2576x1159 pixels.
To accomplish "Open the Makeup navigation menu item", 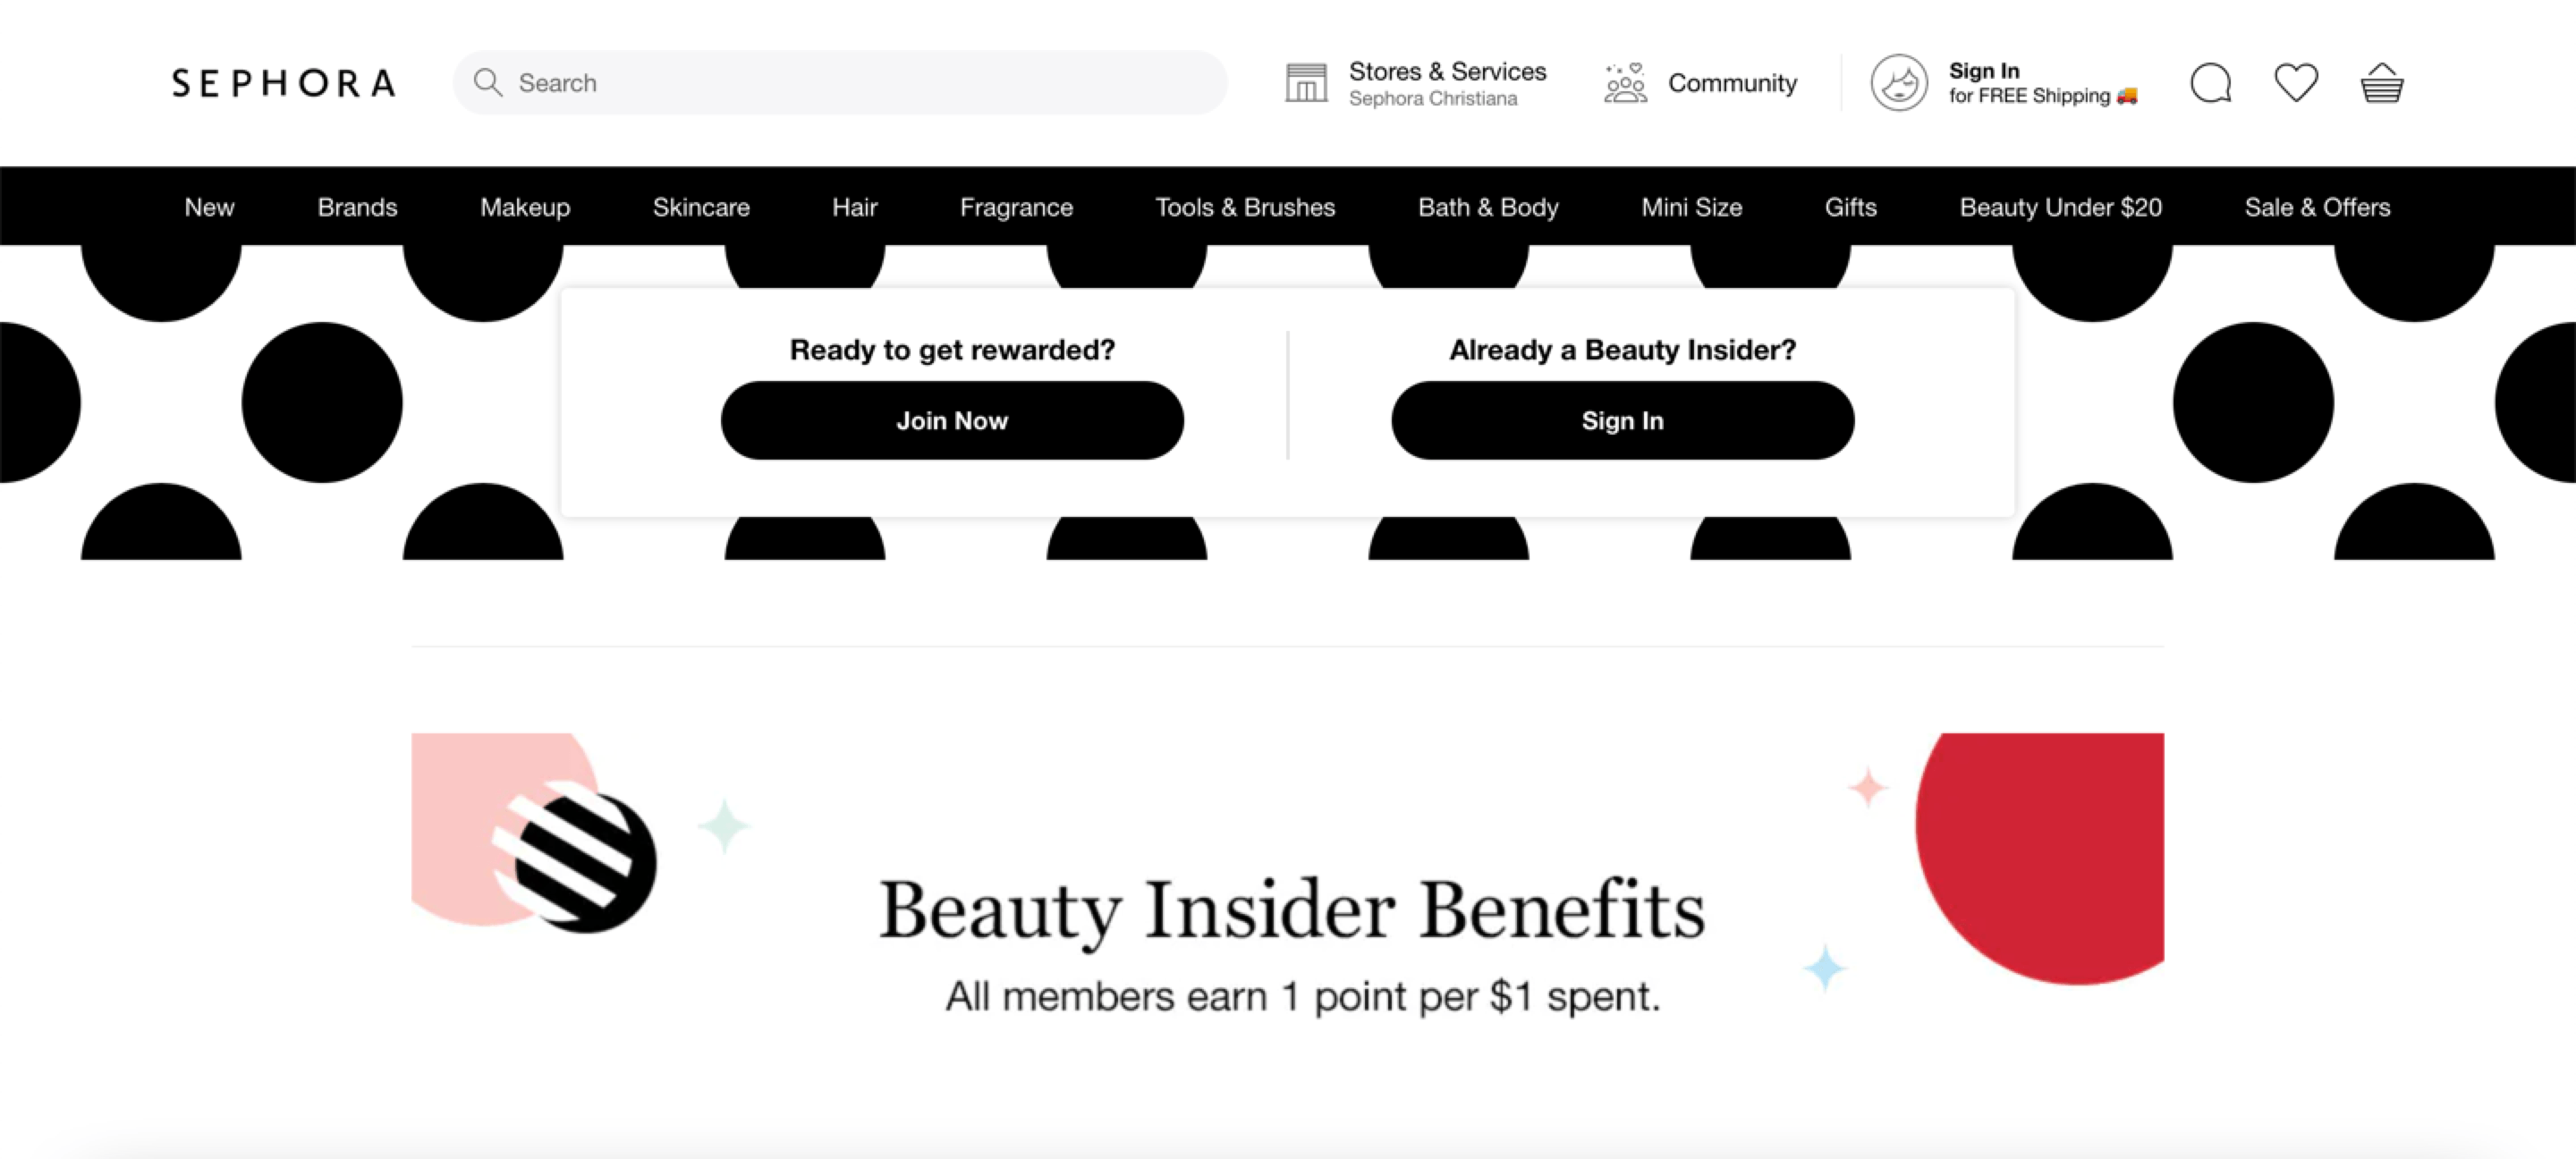I will (526, 207).
